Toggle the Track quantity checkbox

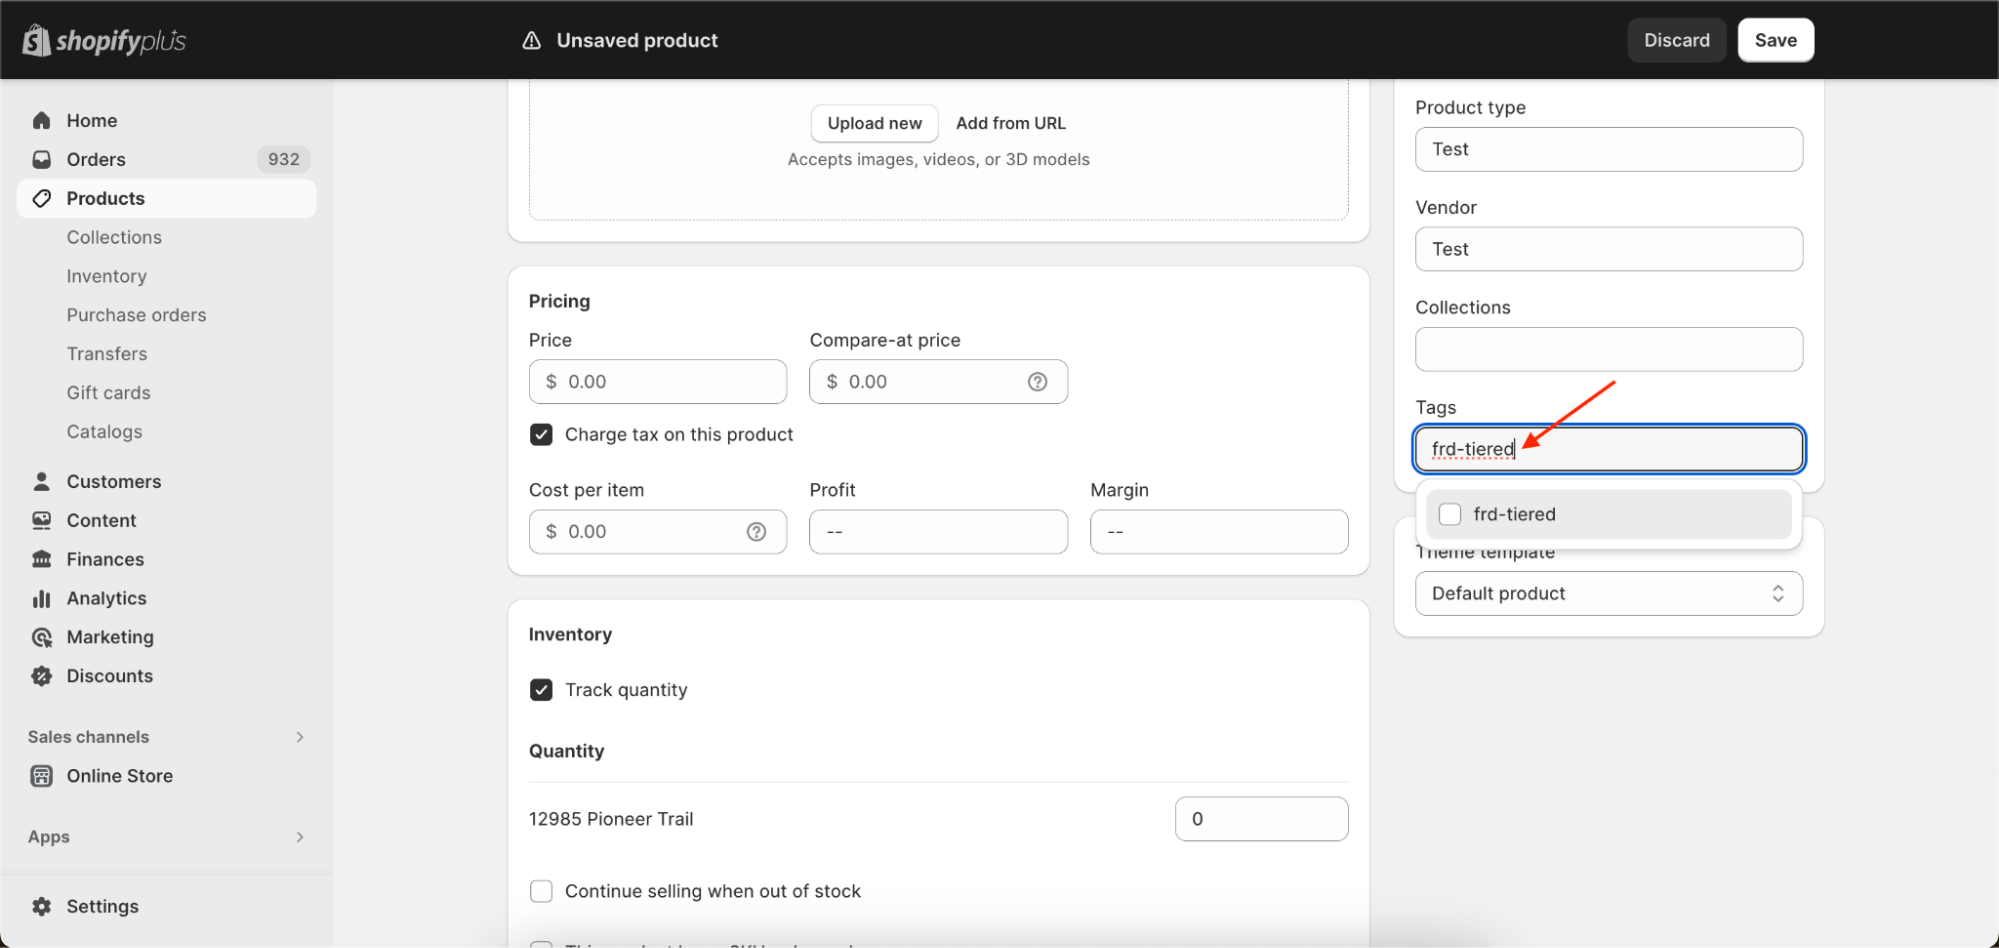tap(541, 690)
